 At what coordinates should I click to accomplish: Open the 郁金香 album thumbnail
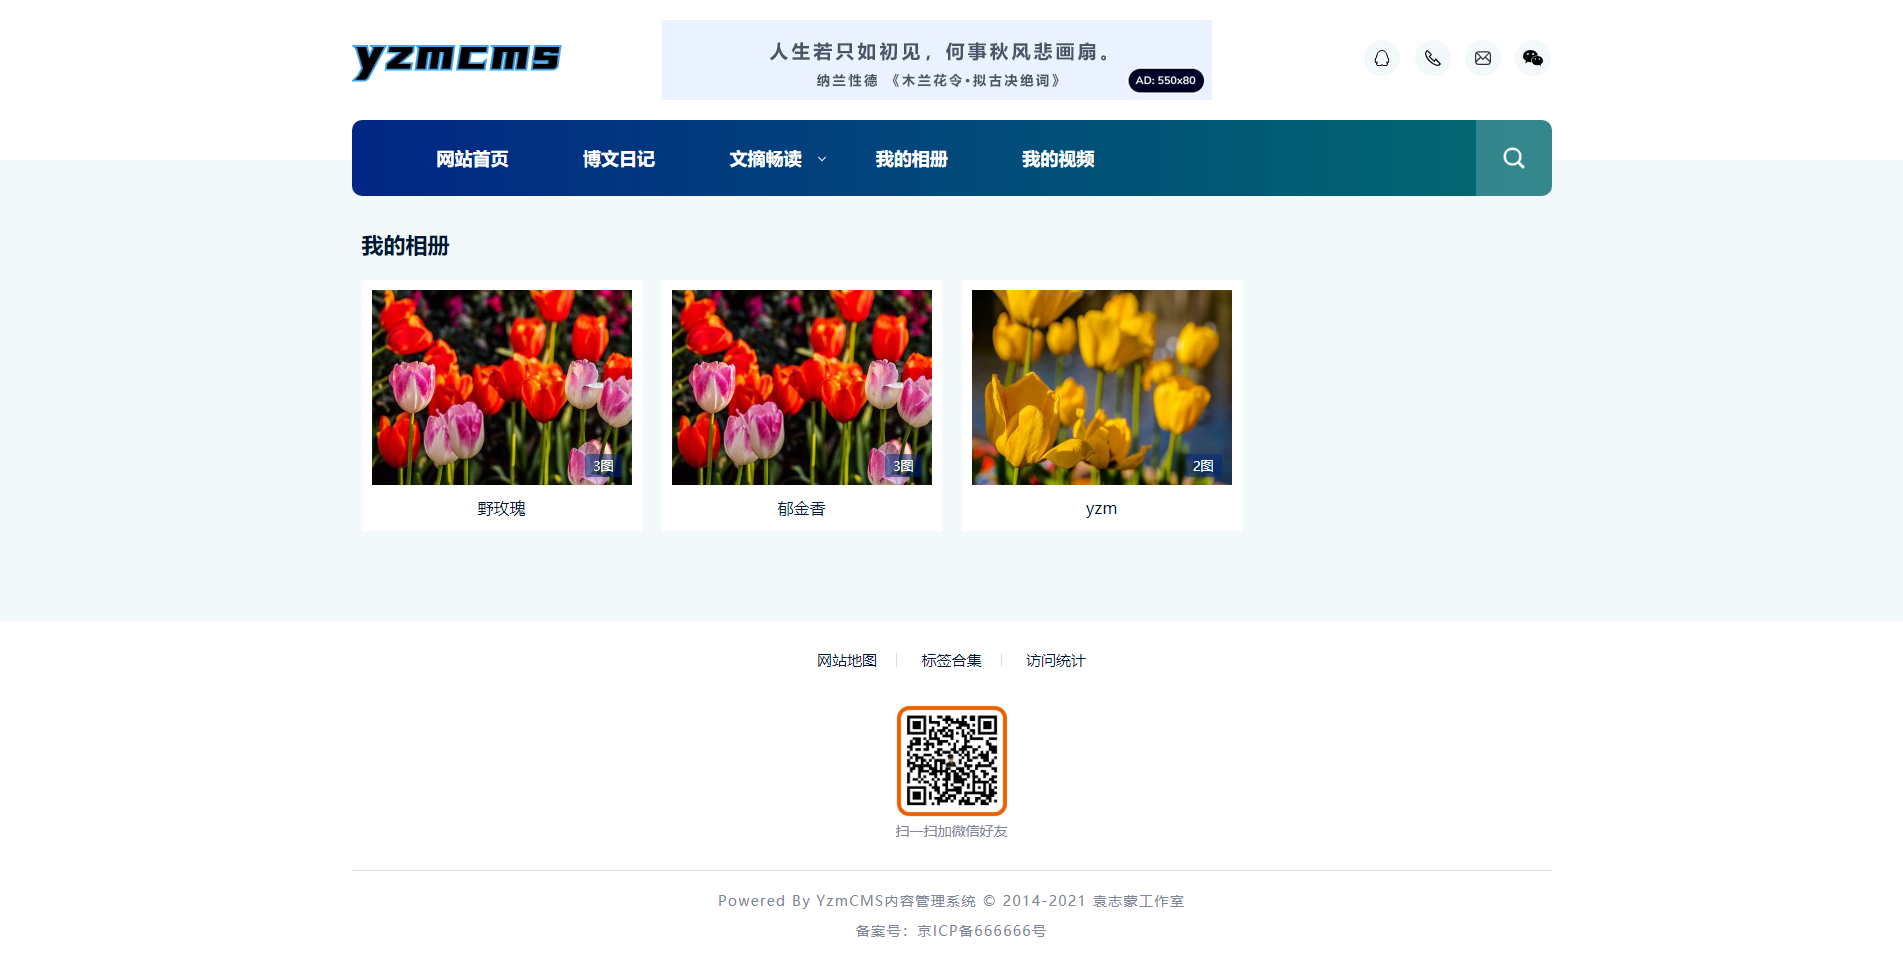(x=802, y=388)
